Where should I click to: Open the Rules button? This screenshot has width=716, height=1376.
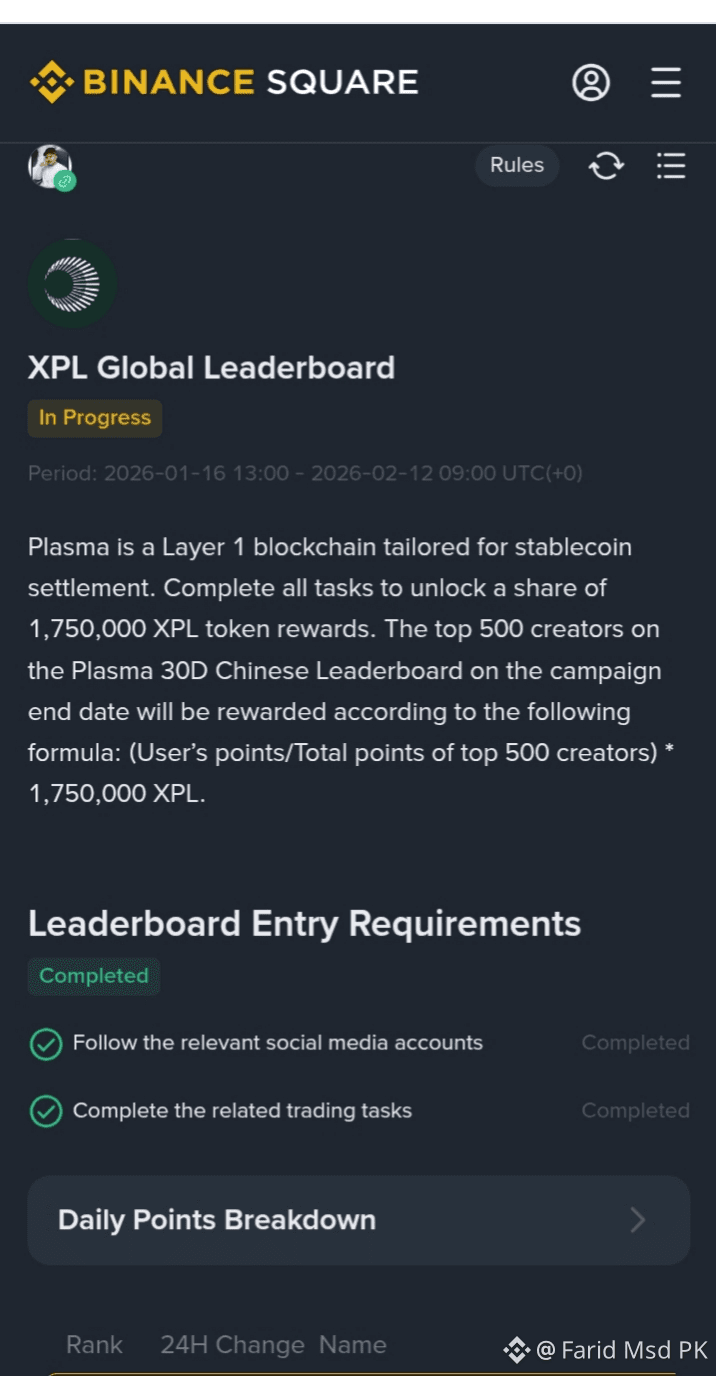[517, 166]
